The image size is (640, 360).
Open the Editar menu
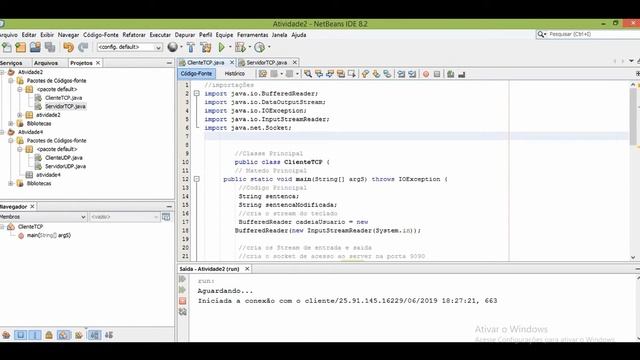(x=29, y=35)
